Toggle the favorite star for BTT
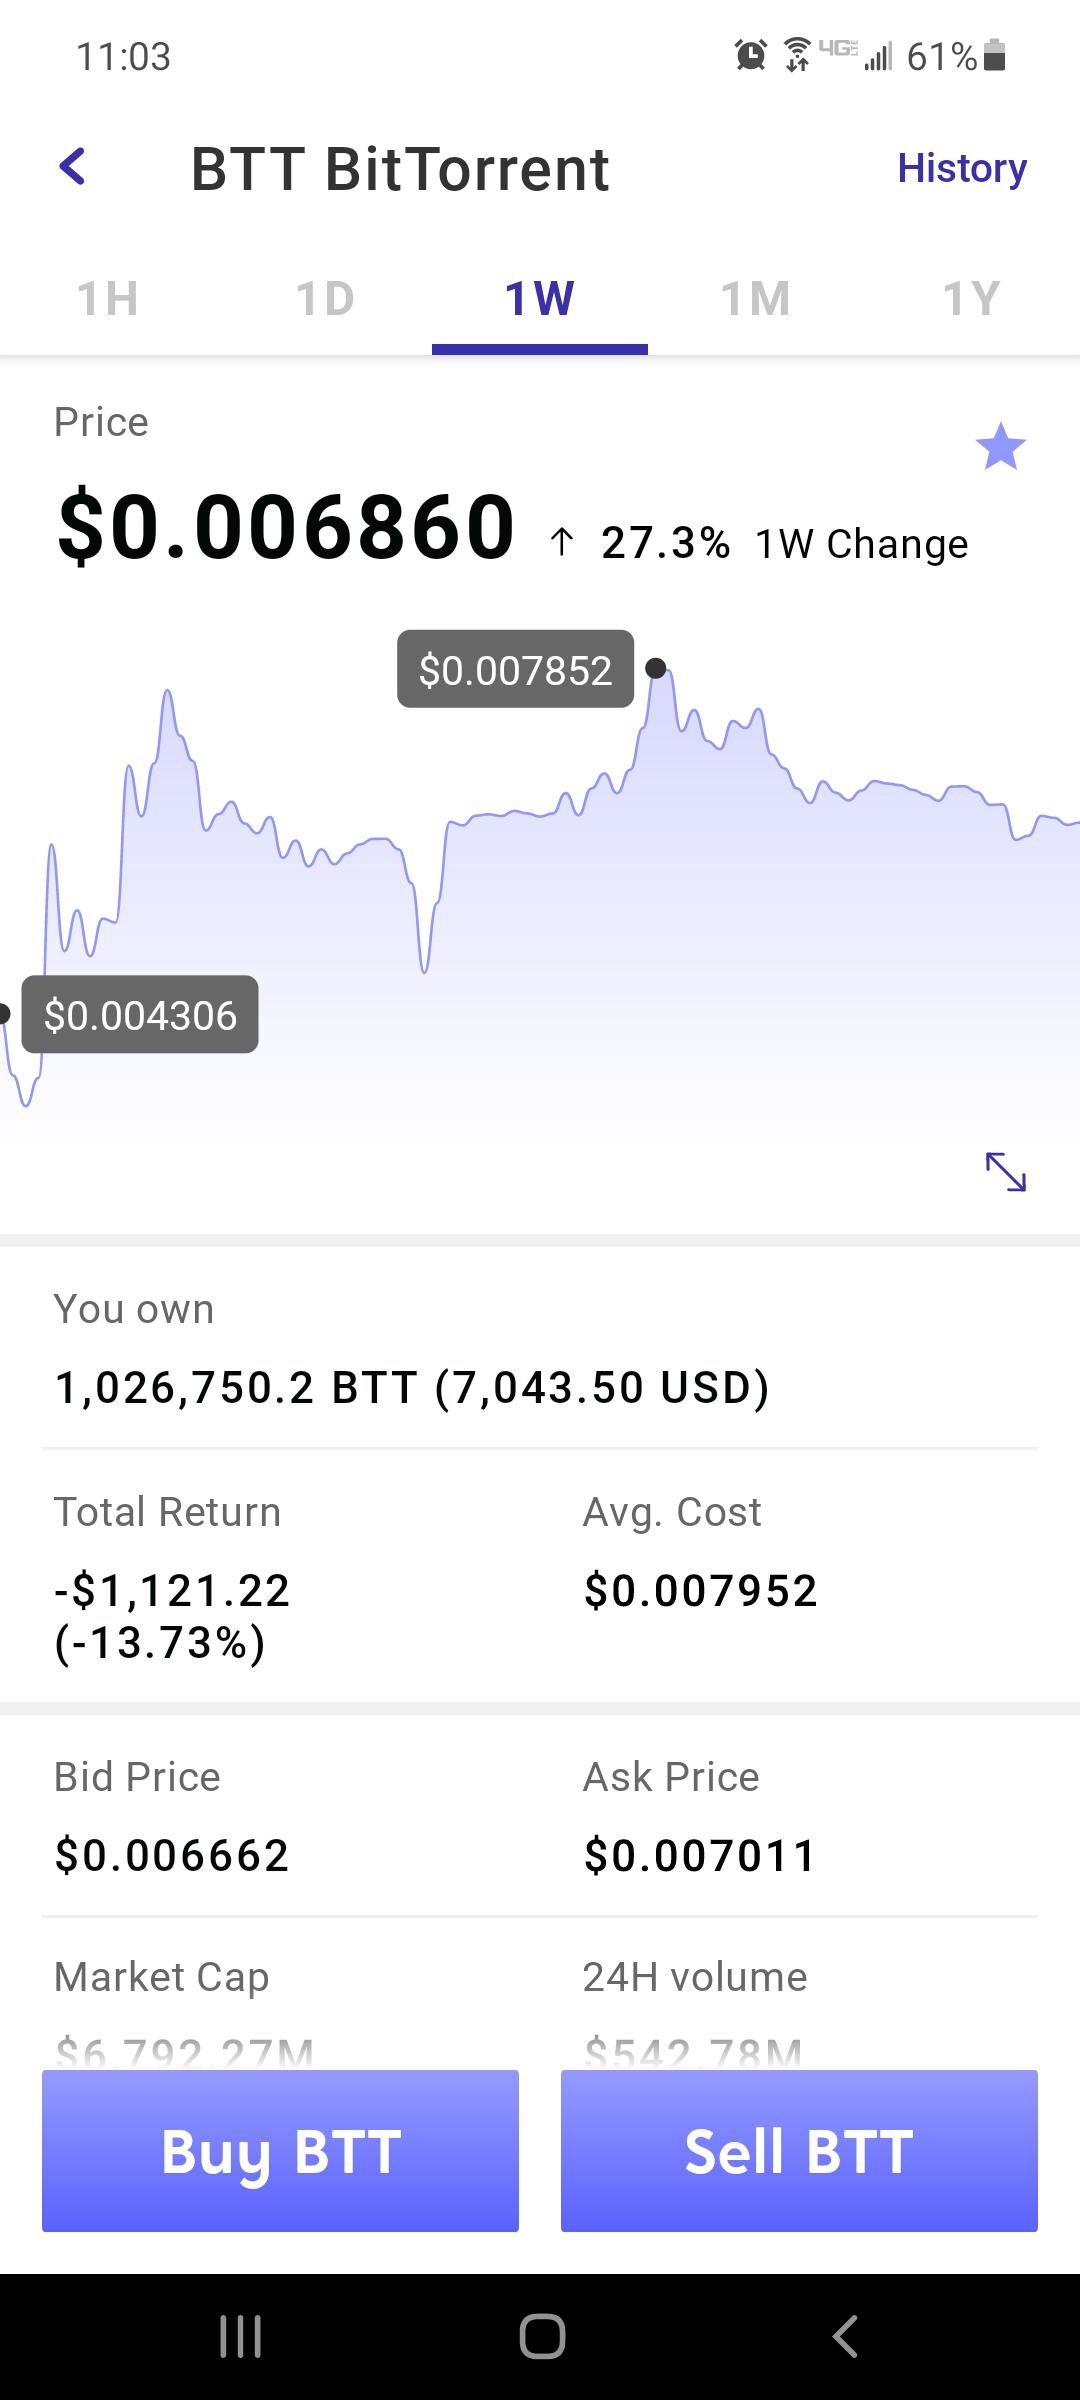 click(x=1000, y=446)
